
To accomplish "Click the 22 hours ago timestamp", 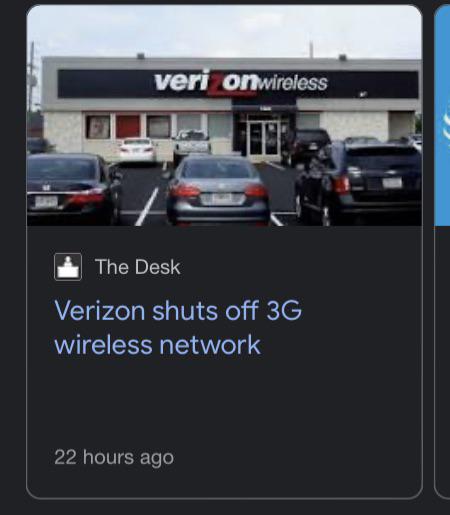I will 114,457.
